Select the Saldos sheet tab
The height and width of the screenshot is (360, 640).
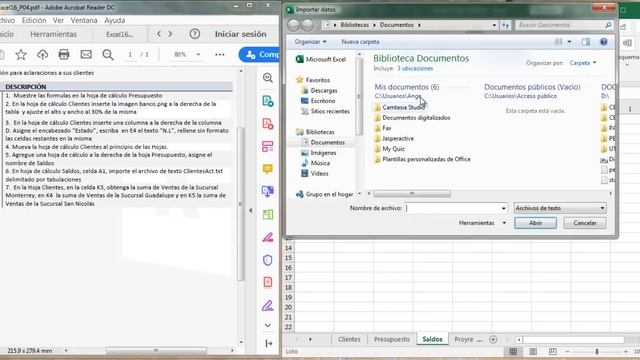coord(432,340)
